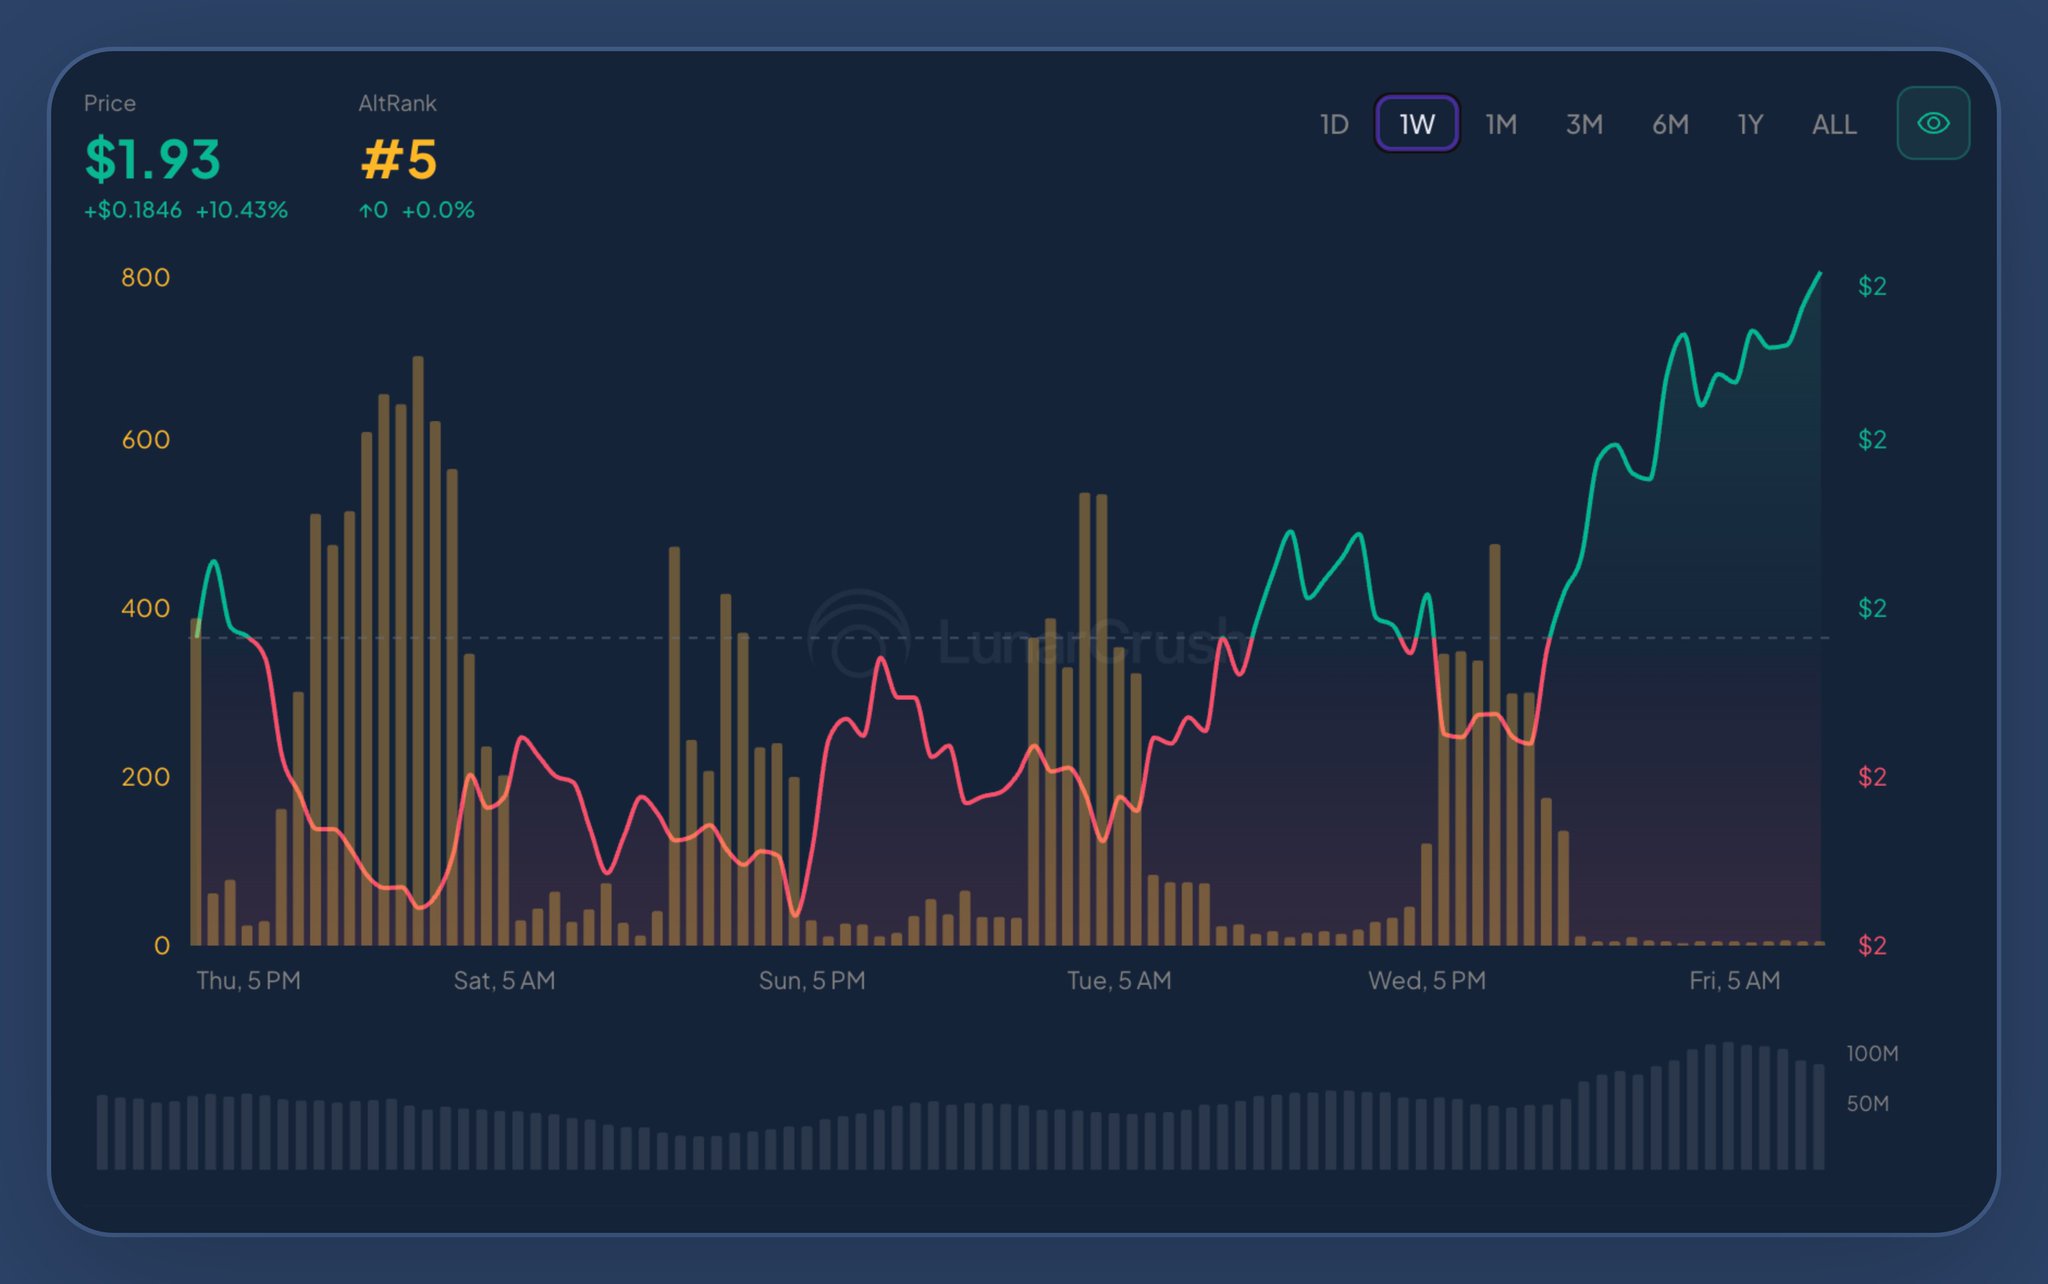Switch to 1M time range

(x=1500, y=124)
